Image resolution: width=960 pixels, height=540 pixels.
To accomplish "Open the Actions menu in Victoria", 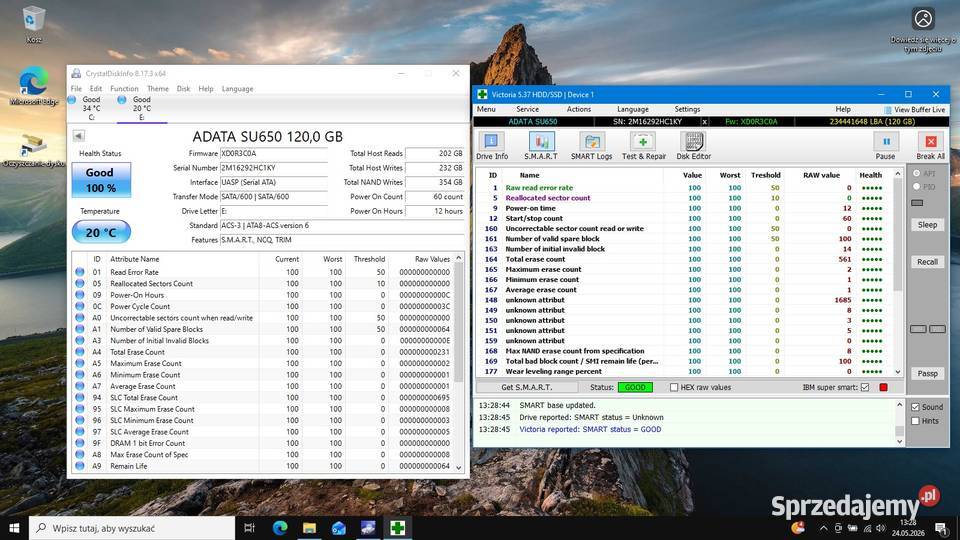I will point(579,109).
